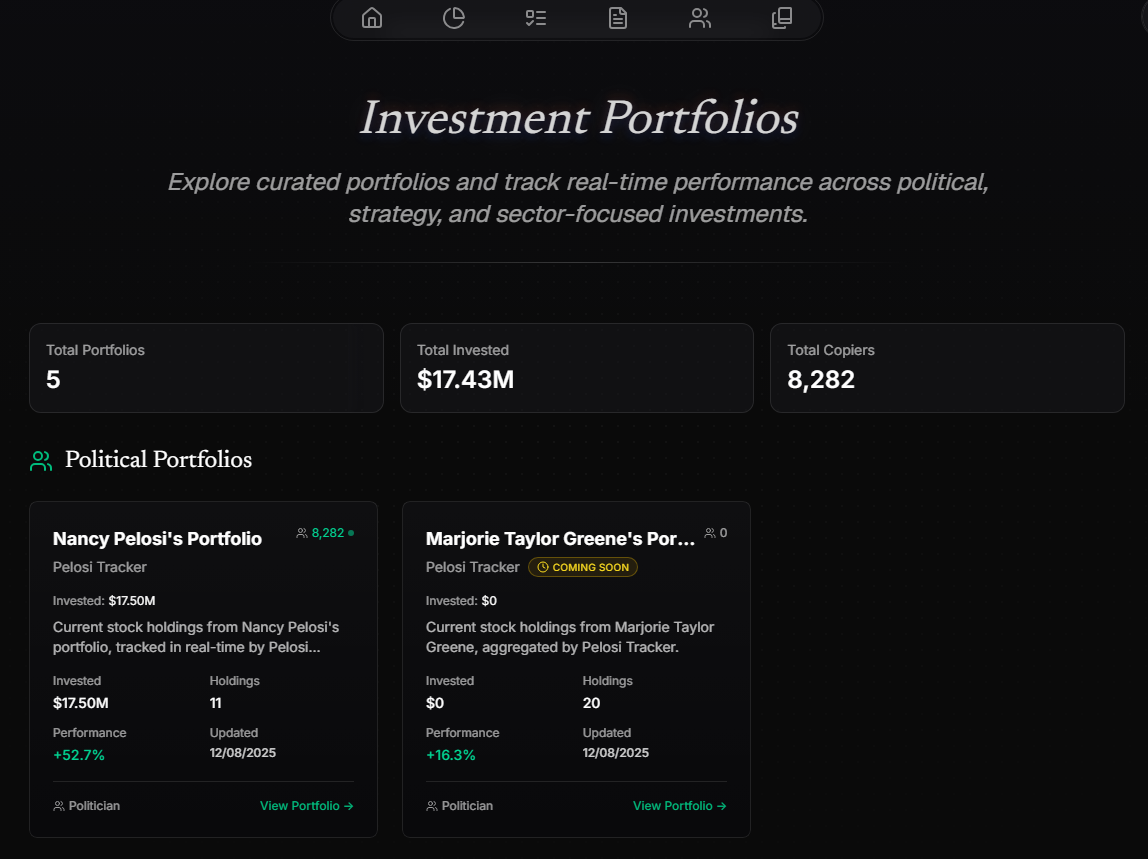The height and width of the screenshot is (859, 1148).
Task: Click the document icon in the navigation bar
Action: click(617, 18)
